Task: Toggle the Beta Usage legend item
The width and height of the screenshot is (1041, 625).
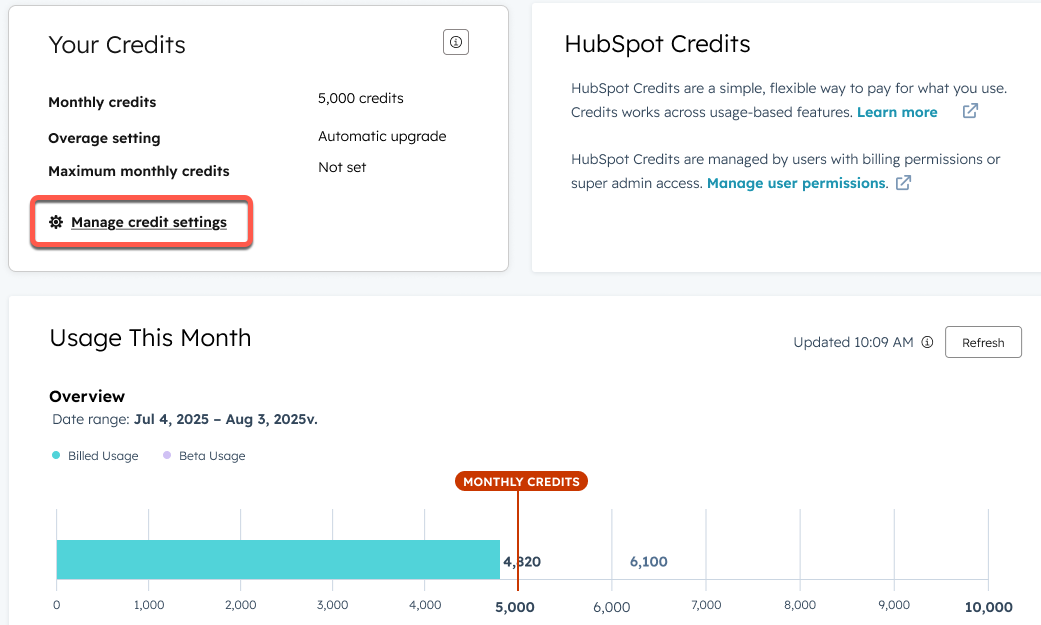Action: click(x=204, y=456)
